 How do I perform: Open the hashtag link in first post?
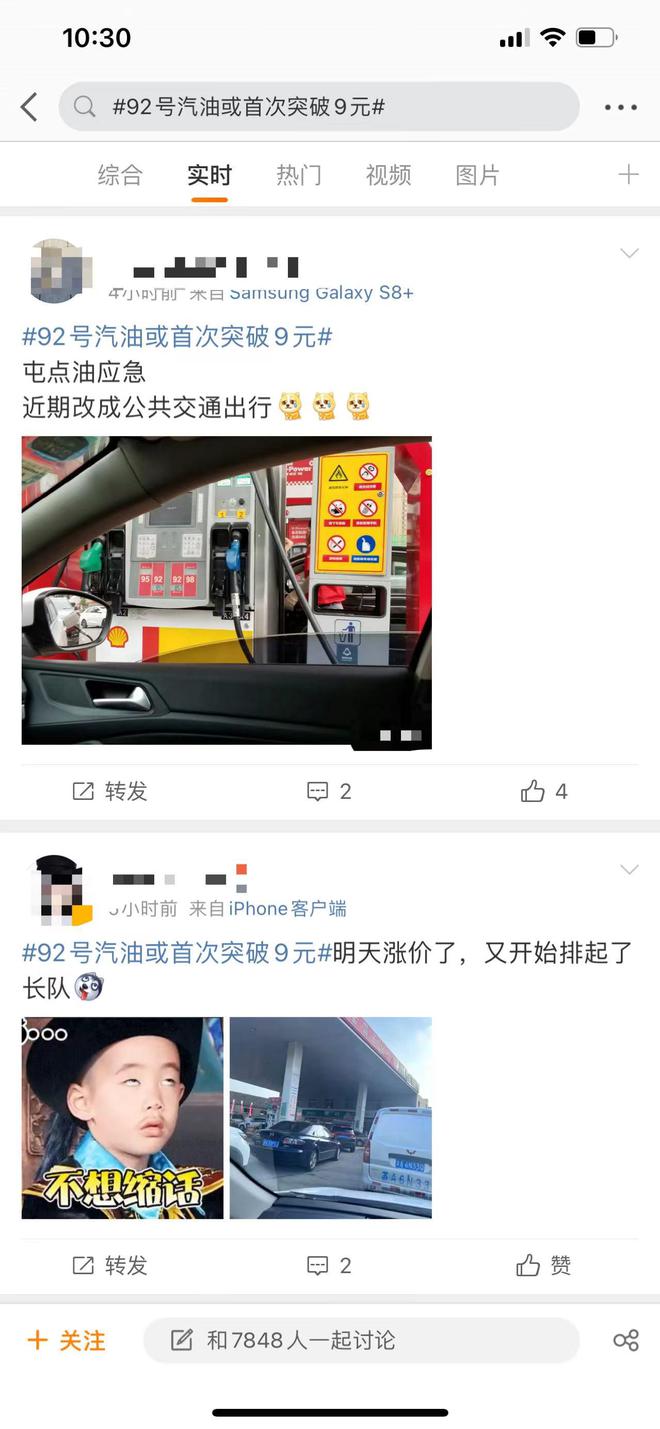(177, 337)
